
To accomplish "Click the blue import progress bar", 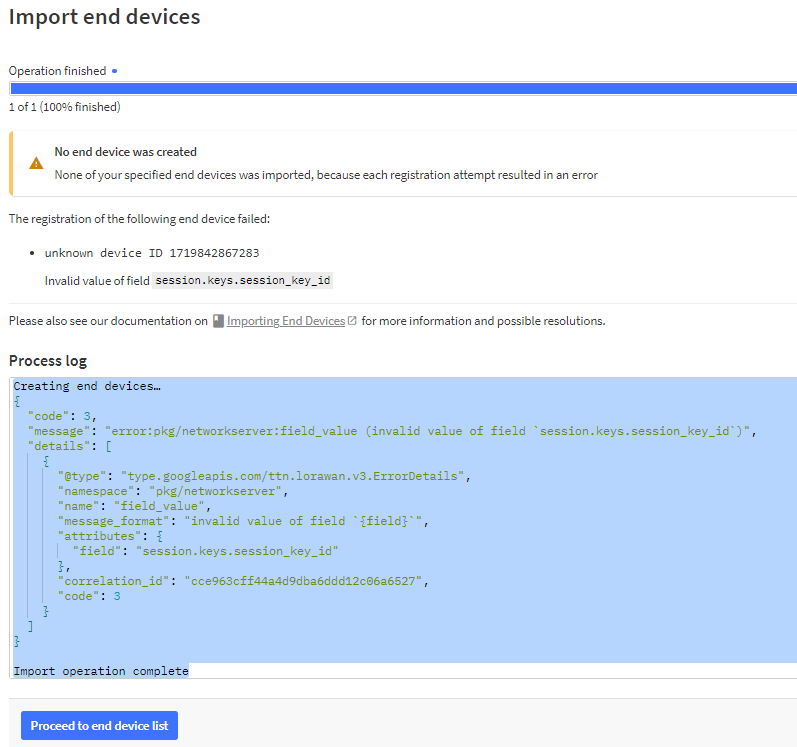I will [x=402, y=88].
